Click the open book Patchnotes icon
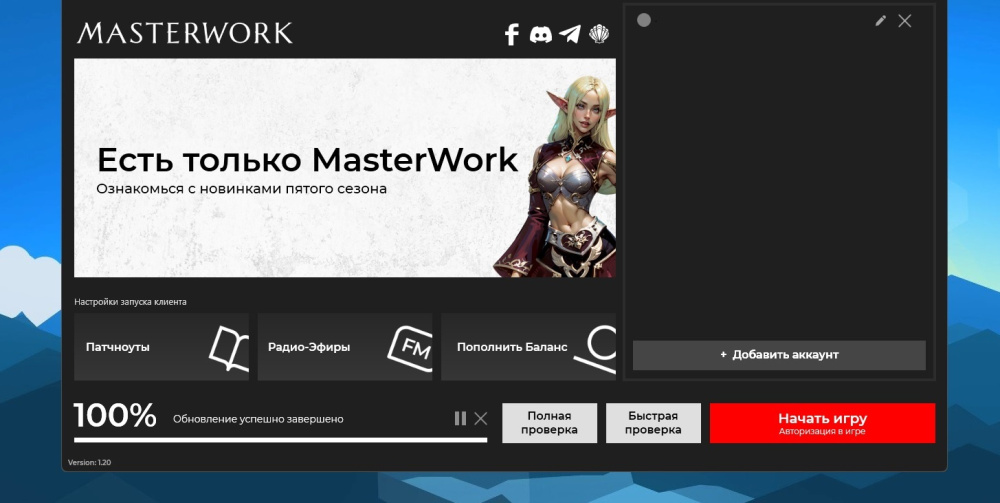Screen dimensions: 1000x503 [x=228, y=348]
